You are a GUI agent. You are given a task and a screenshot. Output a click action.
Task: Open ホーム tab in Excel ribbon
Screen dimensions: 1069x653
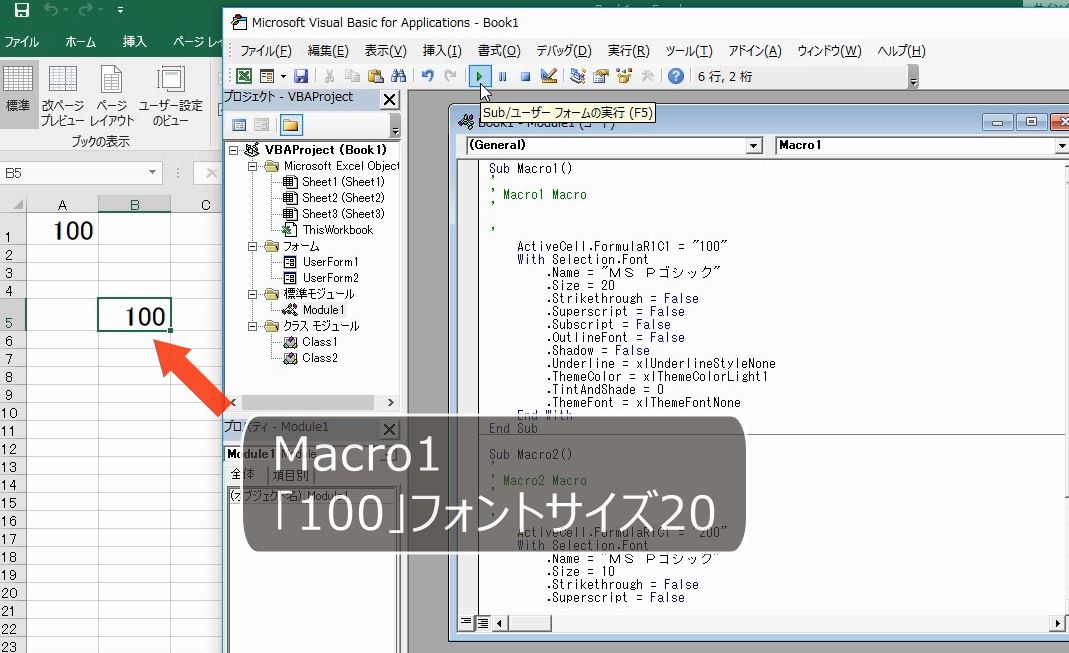(x=80, y=42)
